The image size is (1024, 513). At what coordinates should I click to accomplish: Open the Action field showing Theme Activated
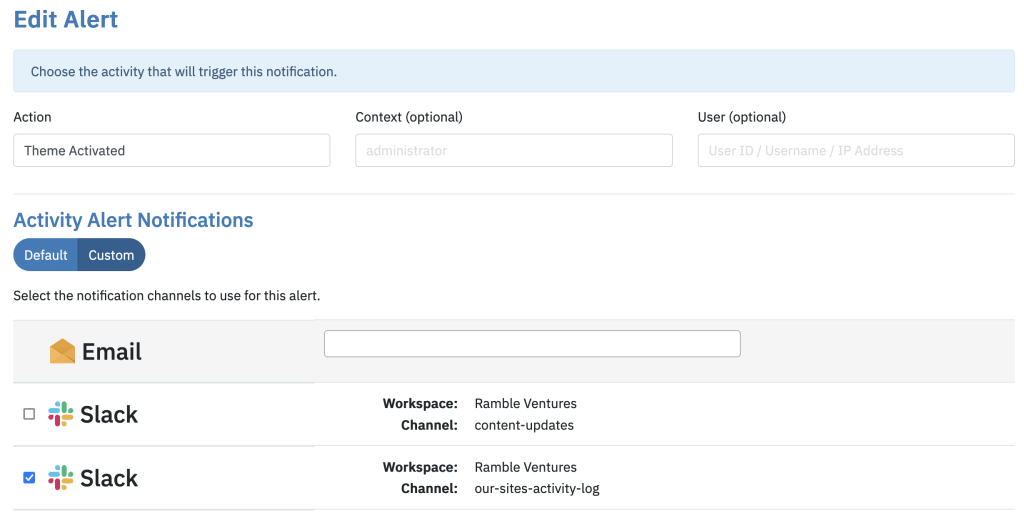coord(172,151)
